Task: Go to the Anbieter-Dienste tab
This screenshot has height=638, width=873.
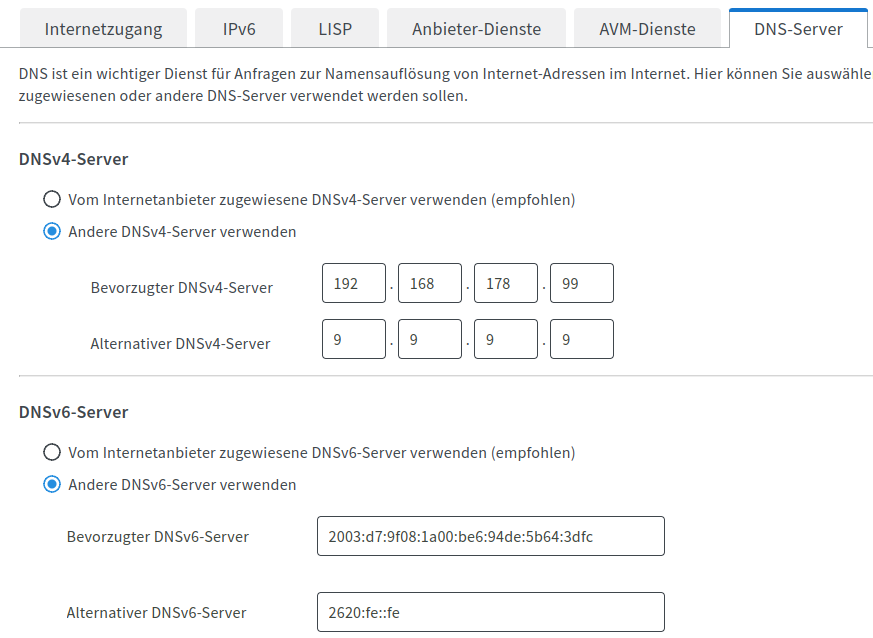Action: pyautogui.click(x=476, y=29)
